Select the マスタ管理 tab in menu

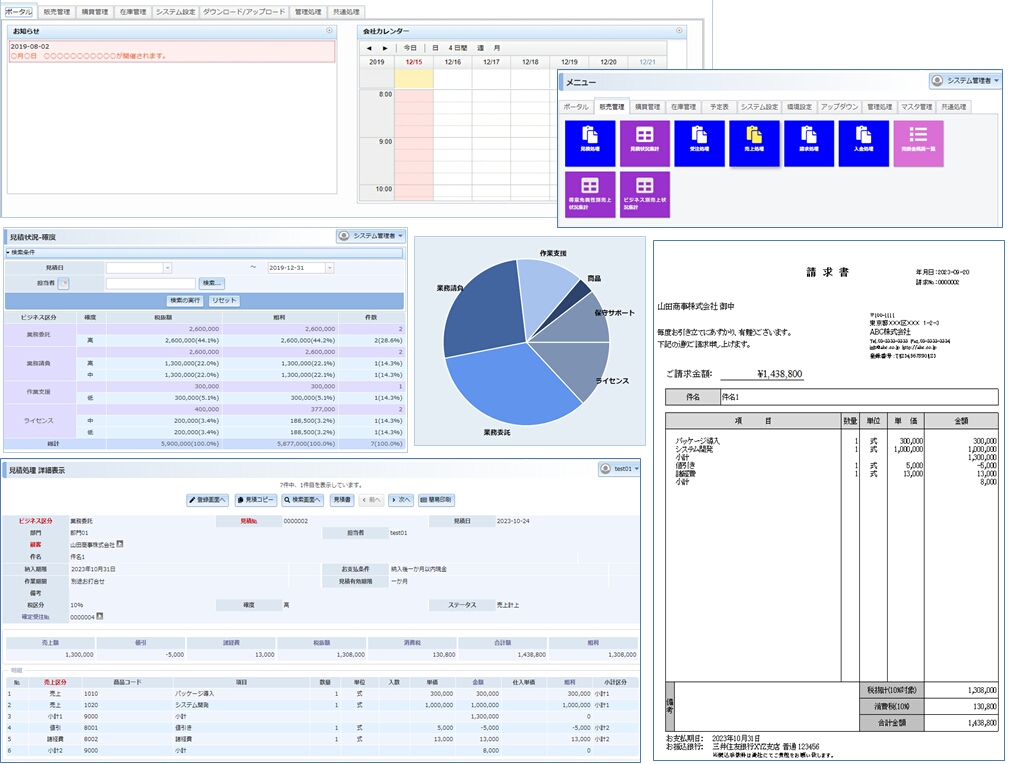[x=916, y=106]
